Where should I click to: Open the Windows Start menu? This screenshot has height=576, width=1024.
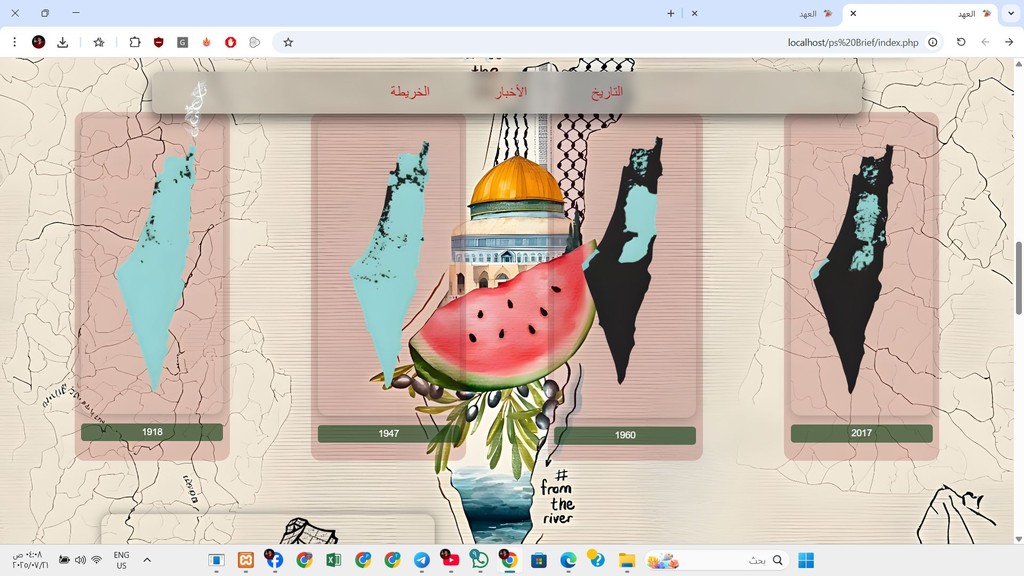(807, 560)
